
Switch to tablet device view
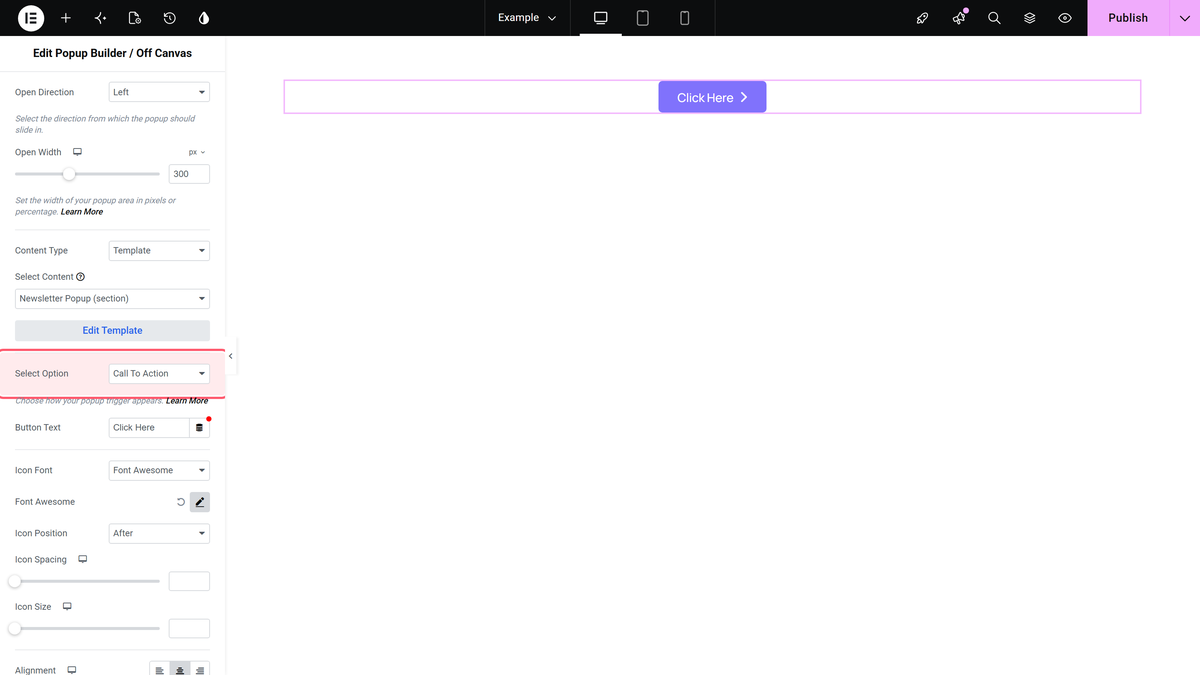643,18
